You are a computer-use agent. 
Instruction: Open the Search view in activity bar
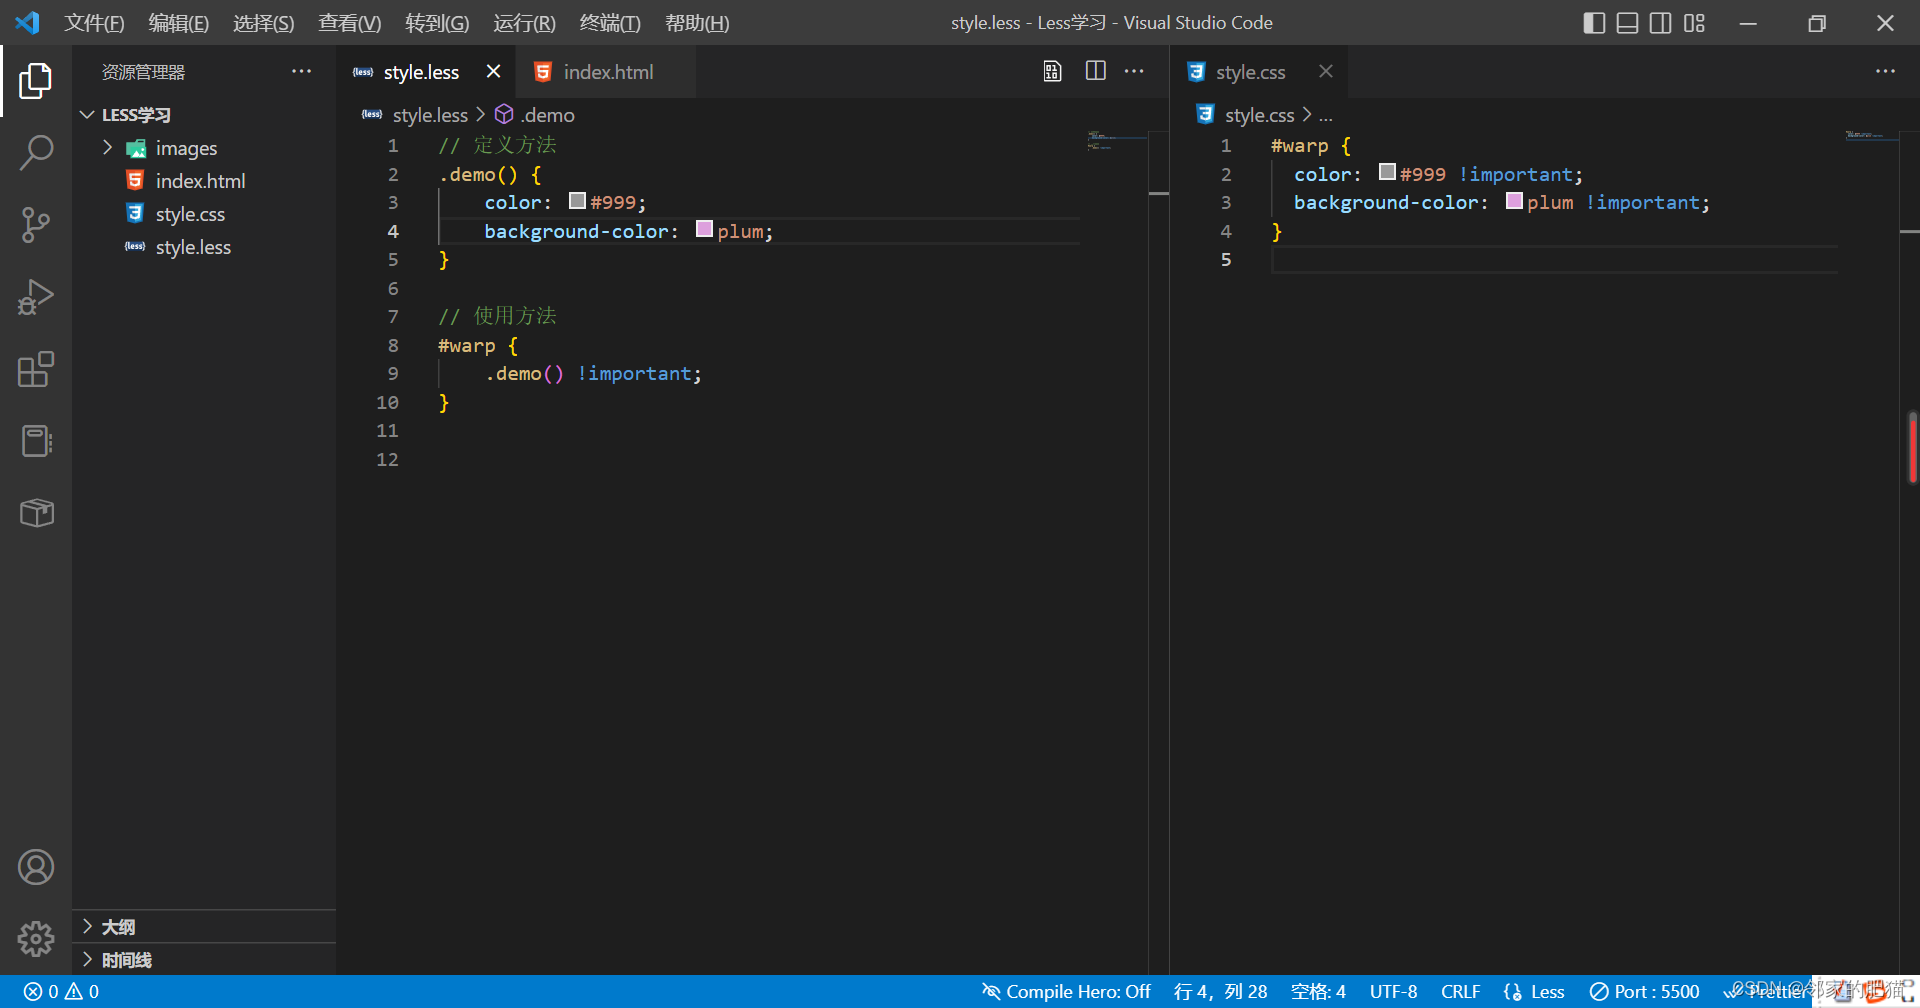point(36,153)
